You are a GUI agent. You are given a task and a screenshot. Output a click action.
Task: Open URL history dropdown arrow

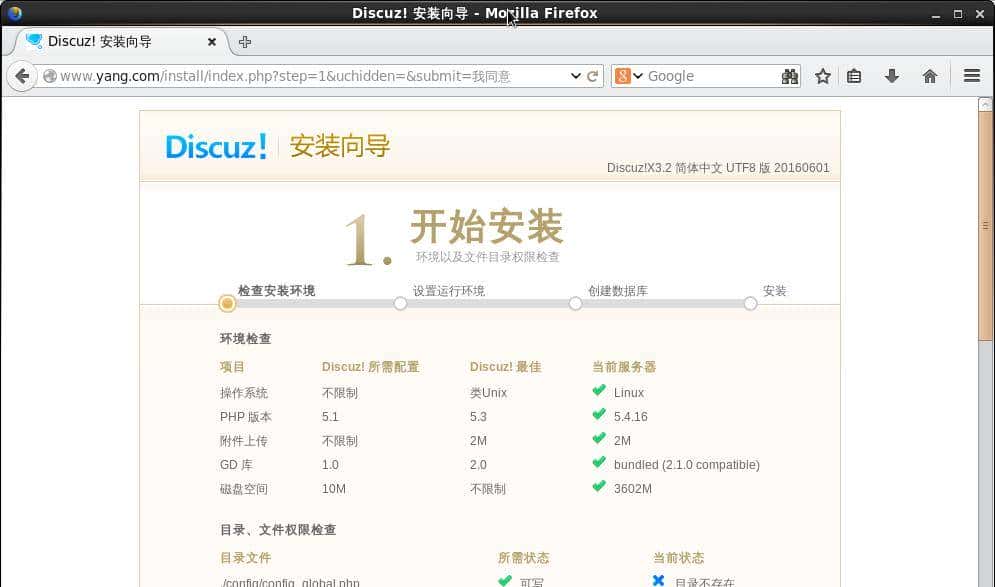click(x=576, y=76)
